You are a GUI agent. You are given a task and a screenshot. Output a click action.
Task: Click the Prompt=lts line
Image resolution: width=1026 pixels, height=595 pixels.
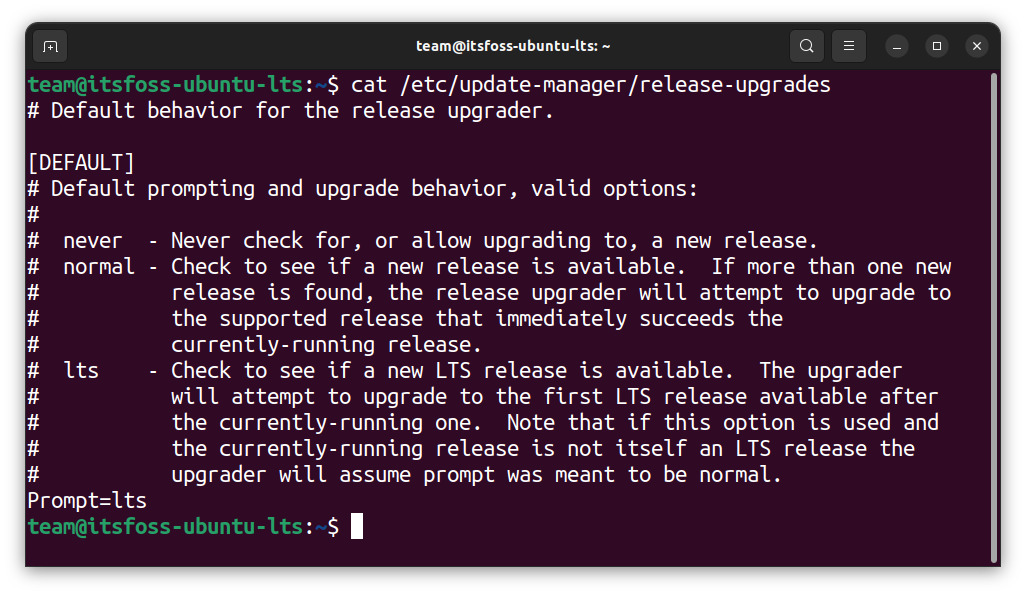[x=87, y=500]
